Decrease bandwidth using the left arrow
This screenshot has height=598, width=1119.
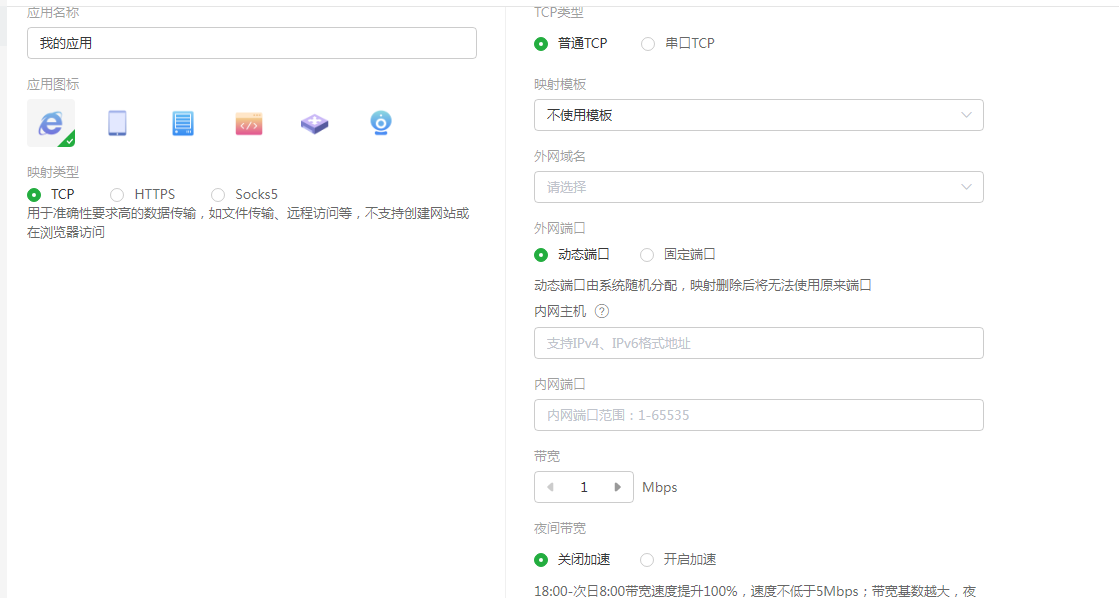550,487
